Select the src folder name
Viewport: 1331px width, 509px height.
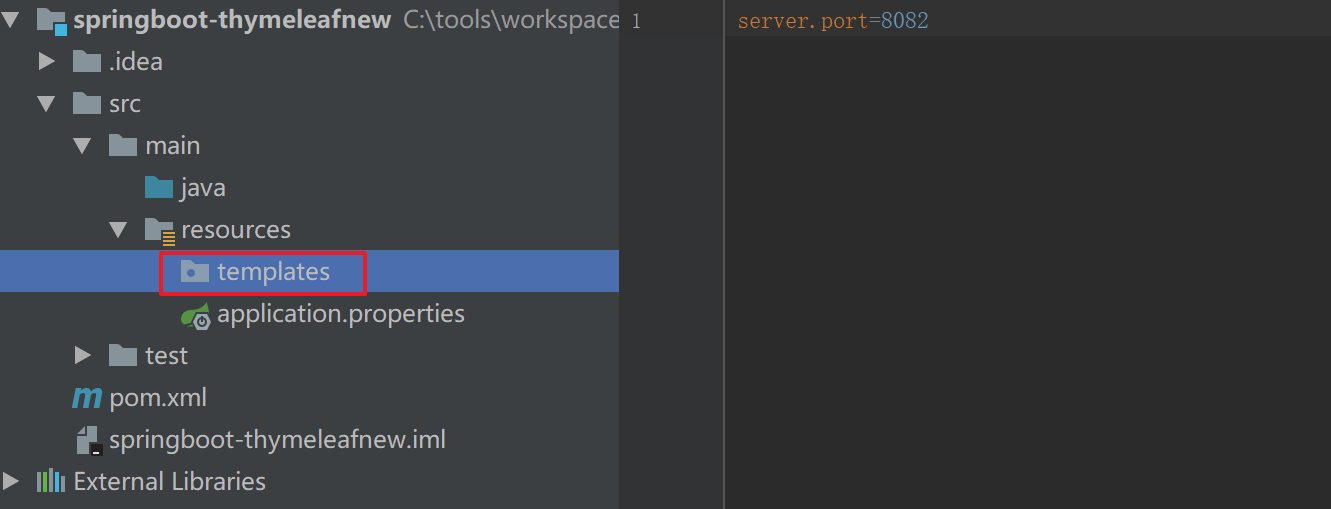pyautogui.click(x=125, y=104)
